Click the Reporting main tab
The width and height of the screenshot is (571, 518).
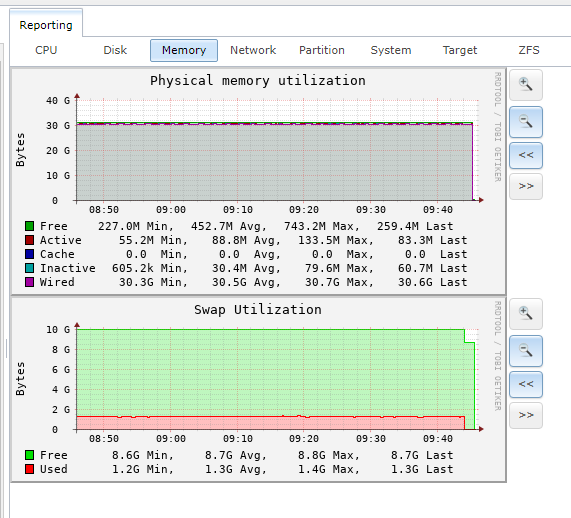click(46, 25)
